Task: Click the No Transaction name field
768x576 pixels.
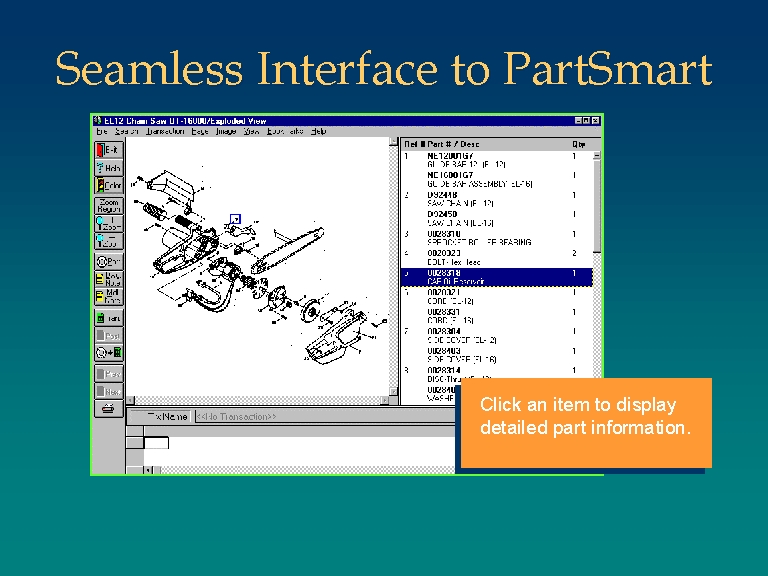Action: click(x=325, y=417)
